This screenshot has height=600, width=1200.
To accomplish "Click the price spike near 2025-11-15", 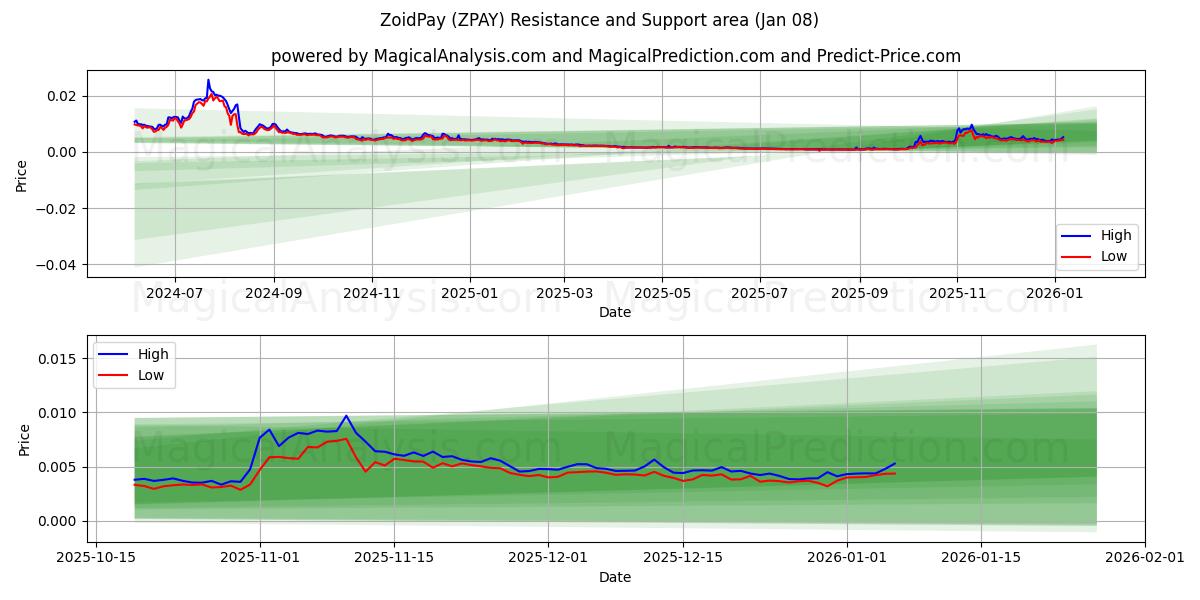I will 345,415.
